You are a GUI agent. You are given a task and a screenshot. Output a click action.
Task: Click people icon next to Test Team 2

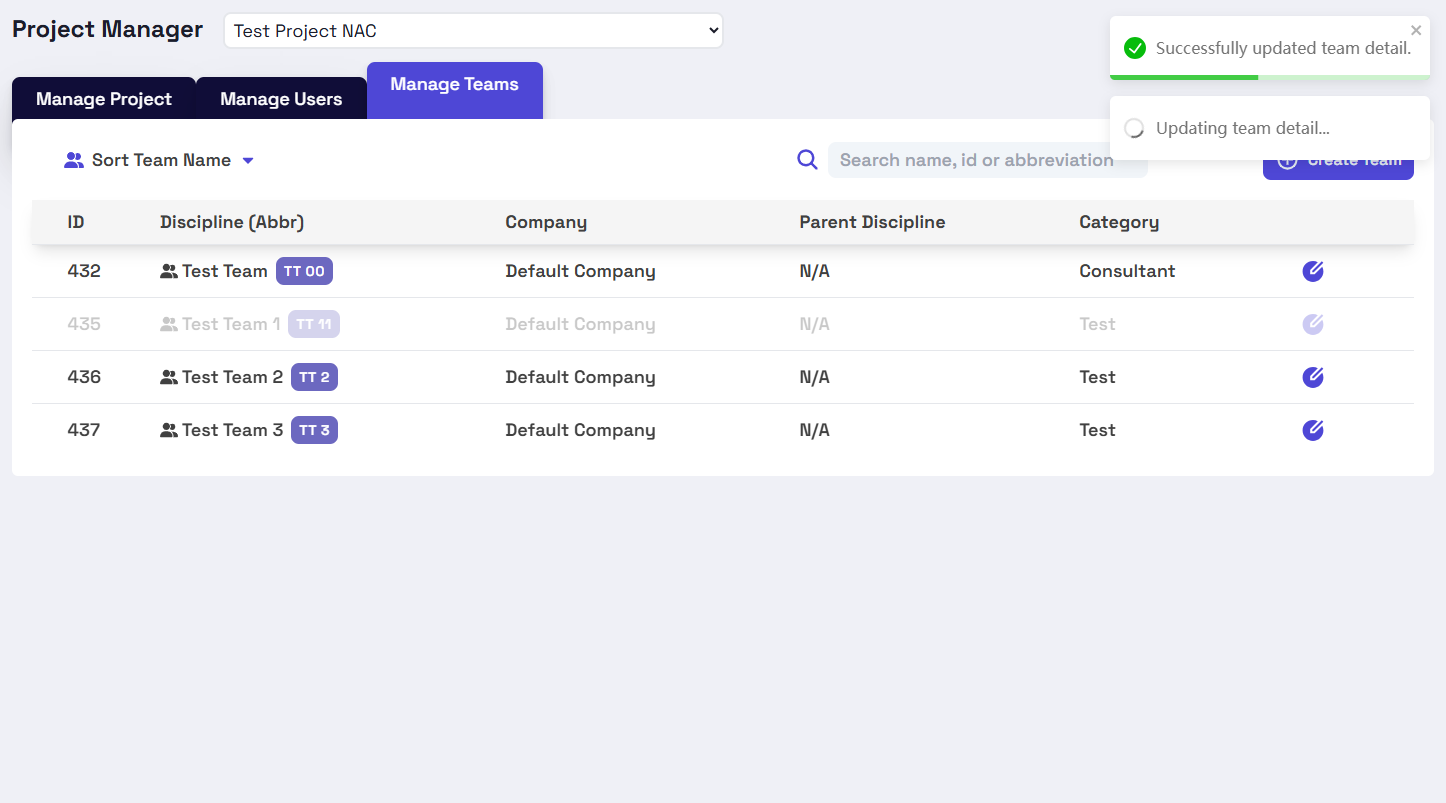click(x=169, y=377)
